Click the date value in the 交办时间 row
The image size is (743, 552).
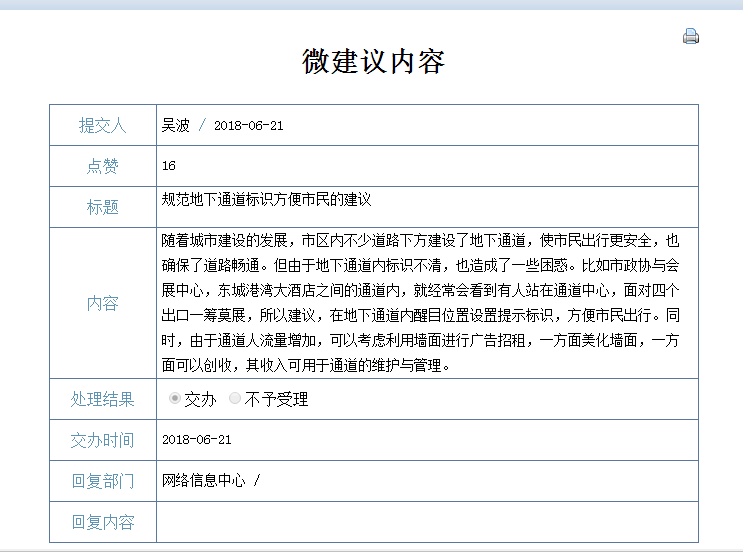(x=196, y=440)
